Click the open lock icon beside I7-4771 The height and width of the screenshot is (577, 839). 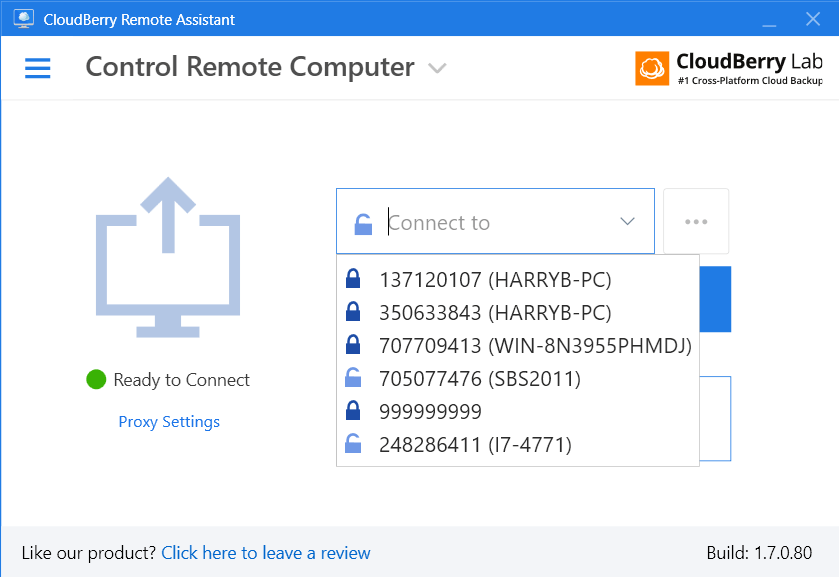tap(352, 444)
